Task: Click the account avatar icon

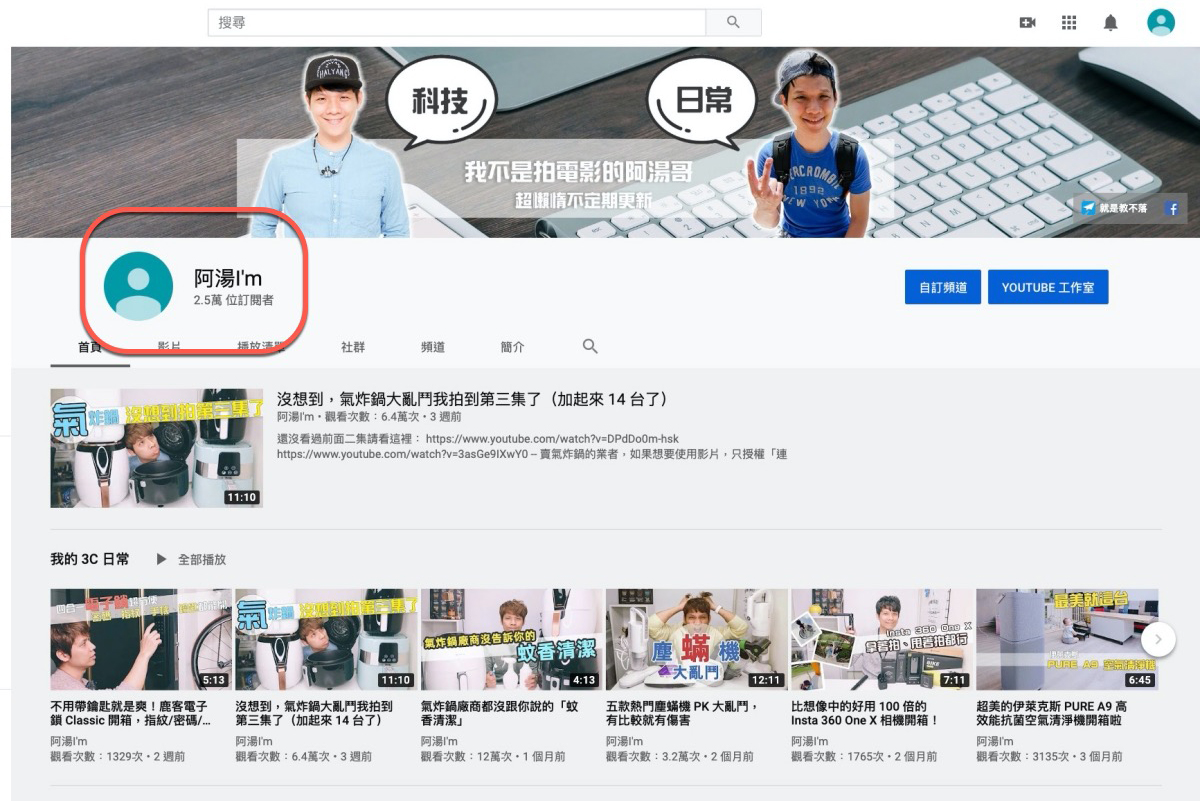Action: pyautogui.click(x=1160, y=22)
